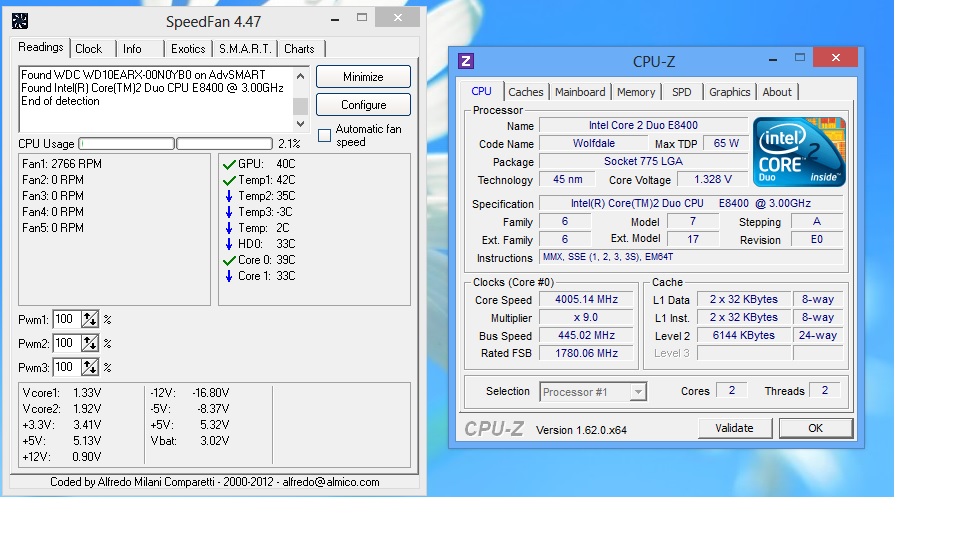
Task: Click the Pwm2 value input field
Action: 67,343
